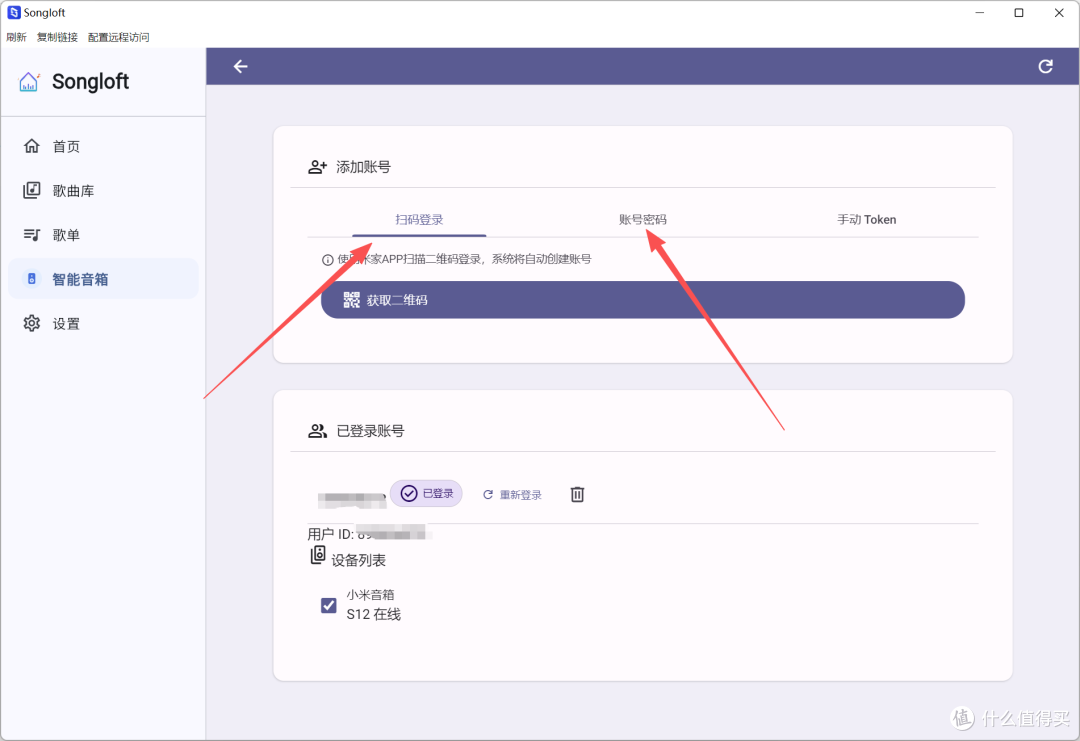The width and height of the screenshot is (1080, 741).
Task: Click the 歌单 playlist icon
Action: pyautogui.click(x=32, y=235)
